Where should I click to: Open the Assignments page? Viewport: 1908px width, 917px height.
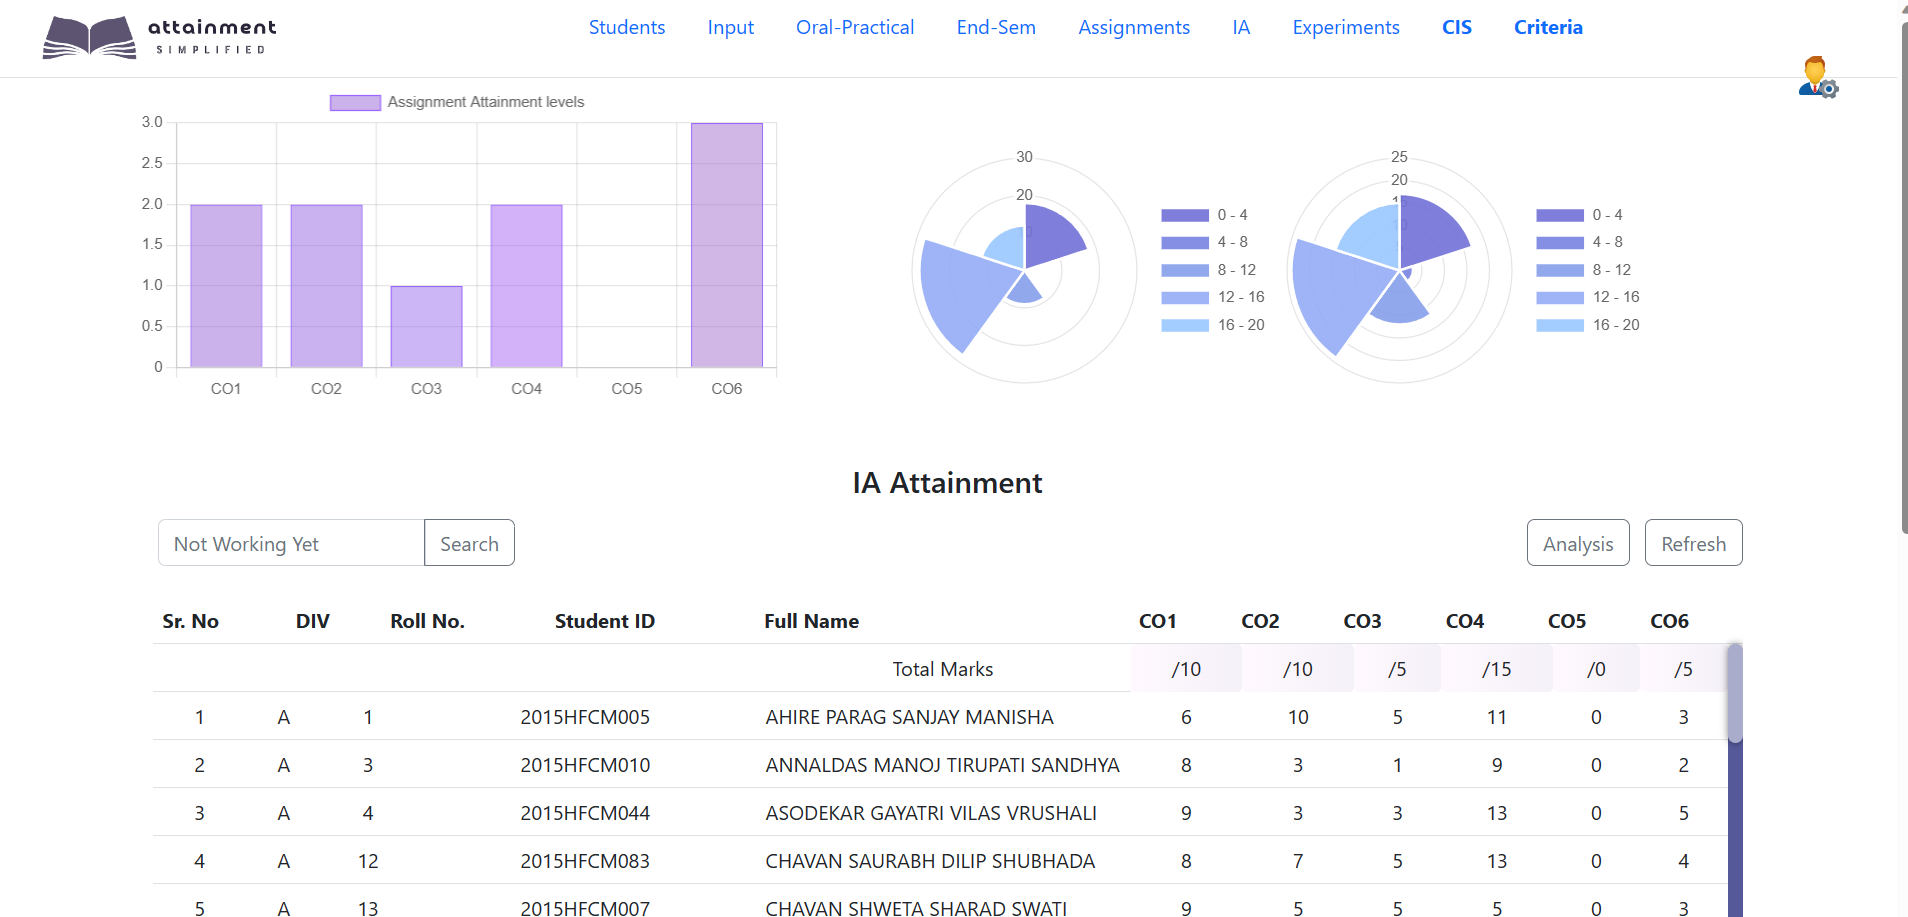(x=1134, y=27)
